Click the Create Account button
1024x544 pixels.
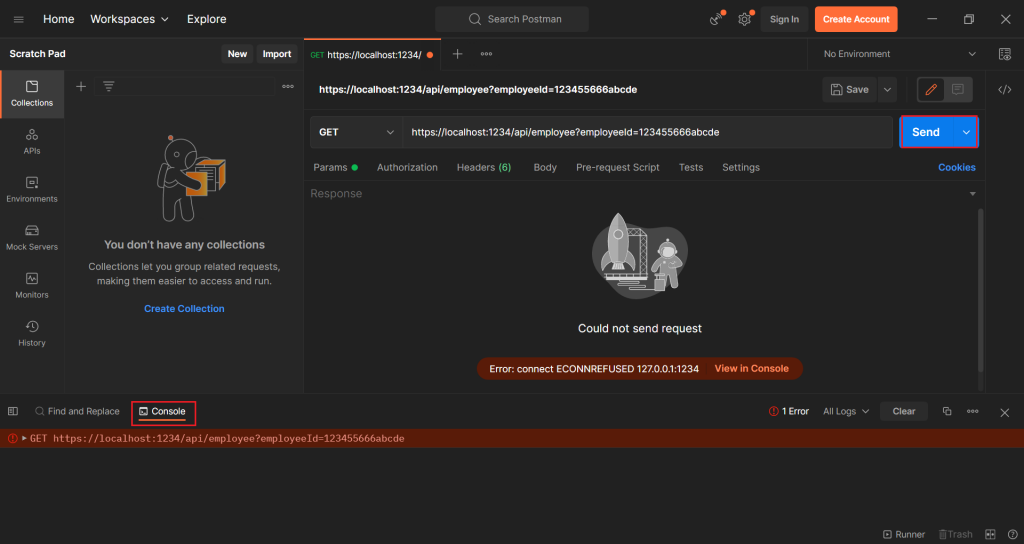(x=856, y=20)
